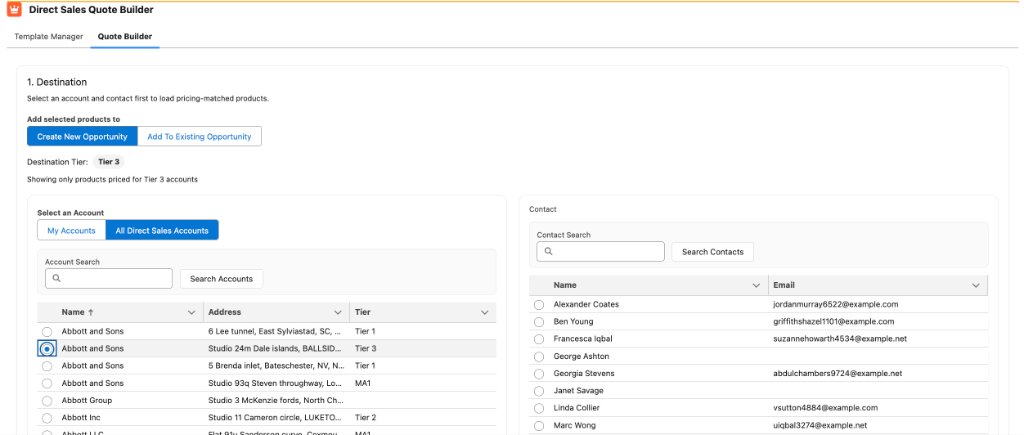Select contact George Ashton radio
The height and width of the screenshot is (435, 1024).
pyautogui.click(x=539, y=357)
